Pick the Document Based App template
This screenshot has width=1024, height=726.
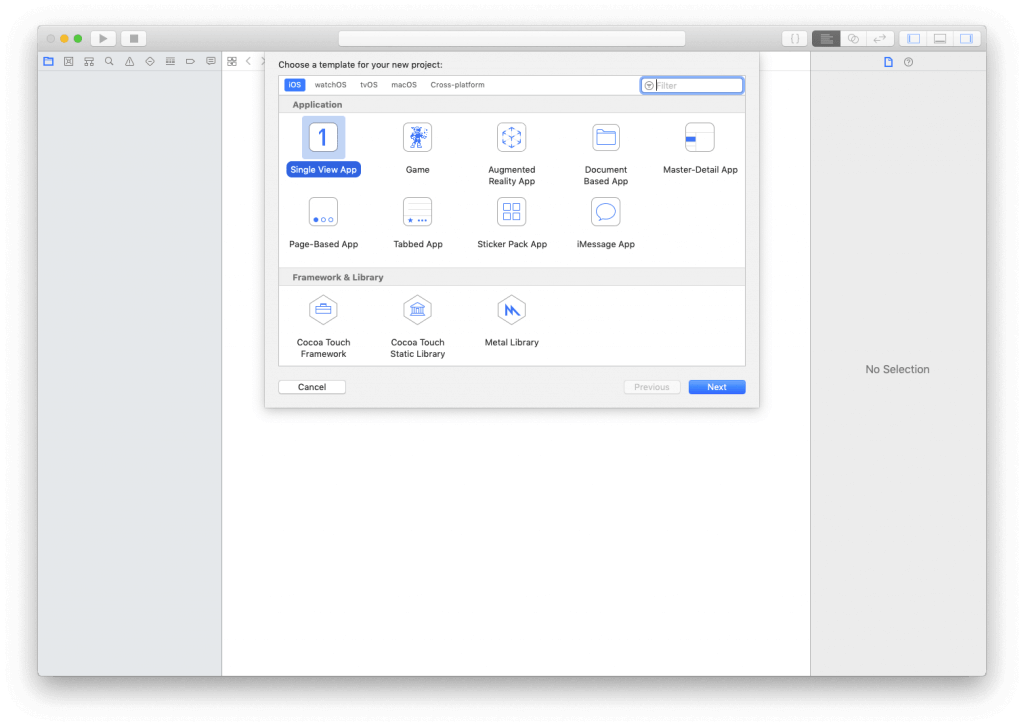[605, 137]
